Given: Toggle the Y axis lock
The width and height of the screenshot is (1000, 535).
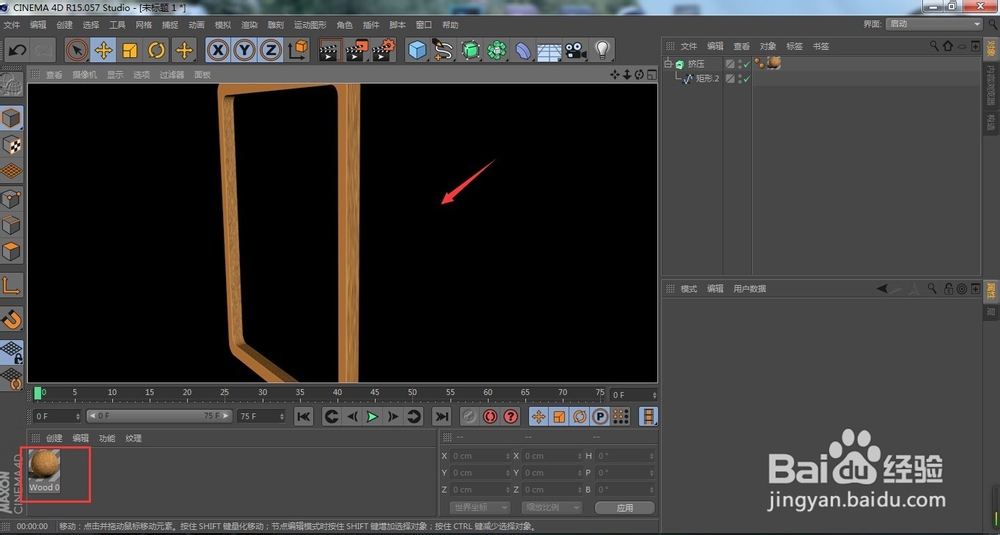Looking at the screenshot, I should [x=244, y=50].
